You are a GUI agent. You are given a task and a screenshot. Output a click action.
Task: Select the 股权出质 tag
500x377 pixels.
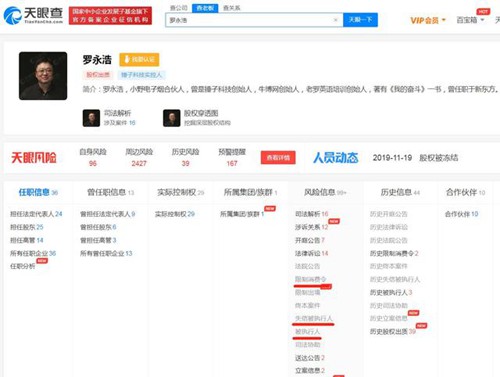click(98, 75)
